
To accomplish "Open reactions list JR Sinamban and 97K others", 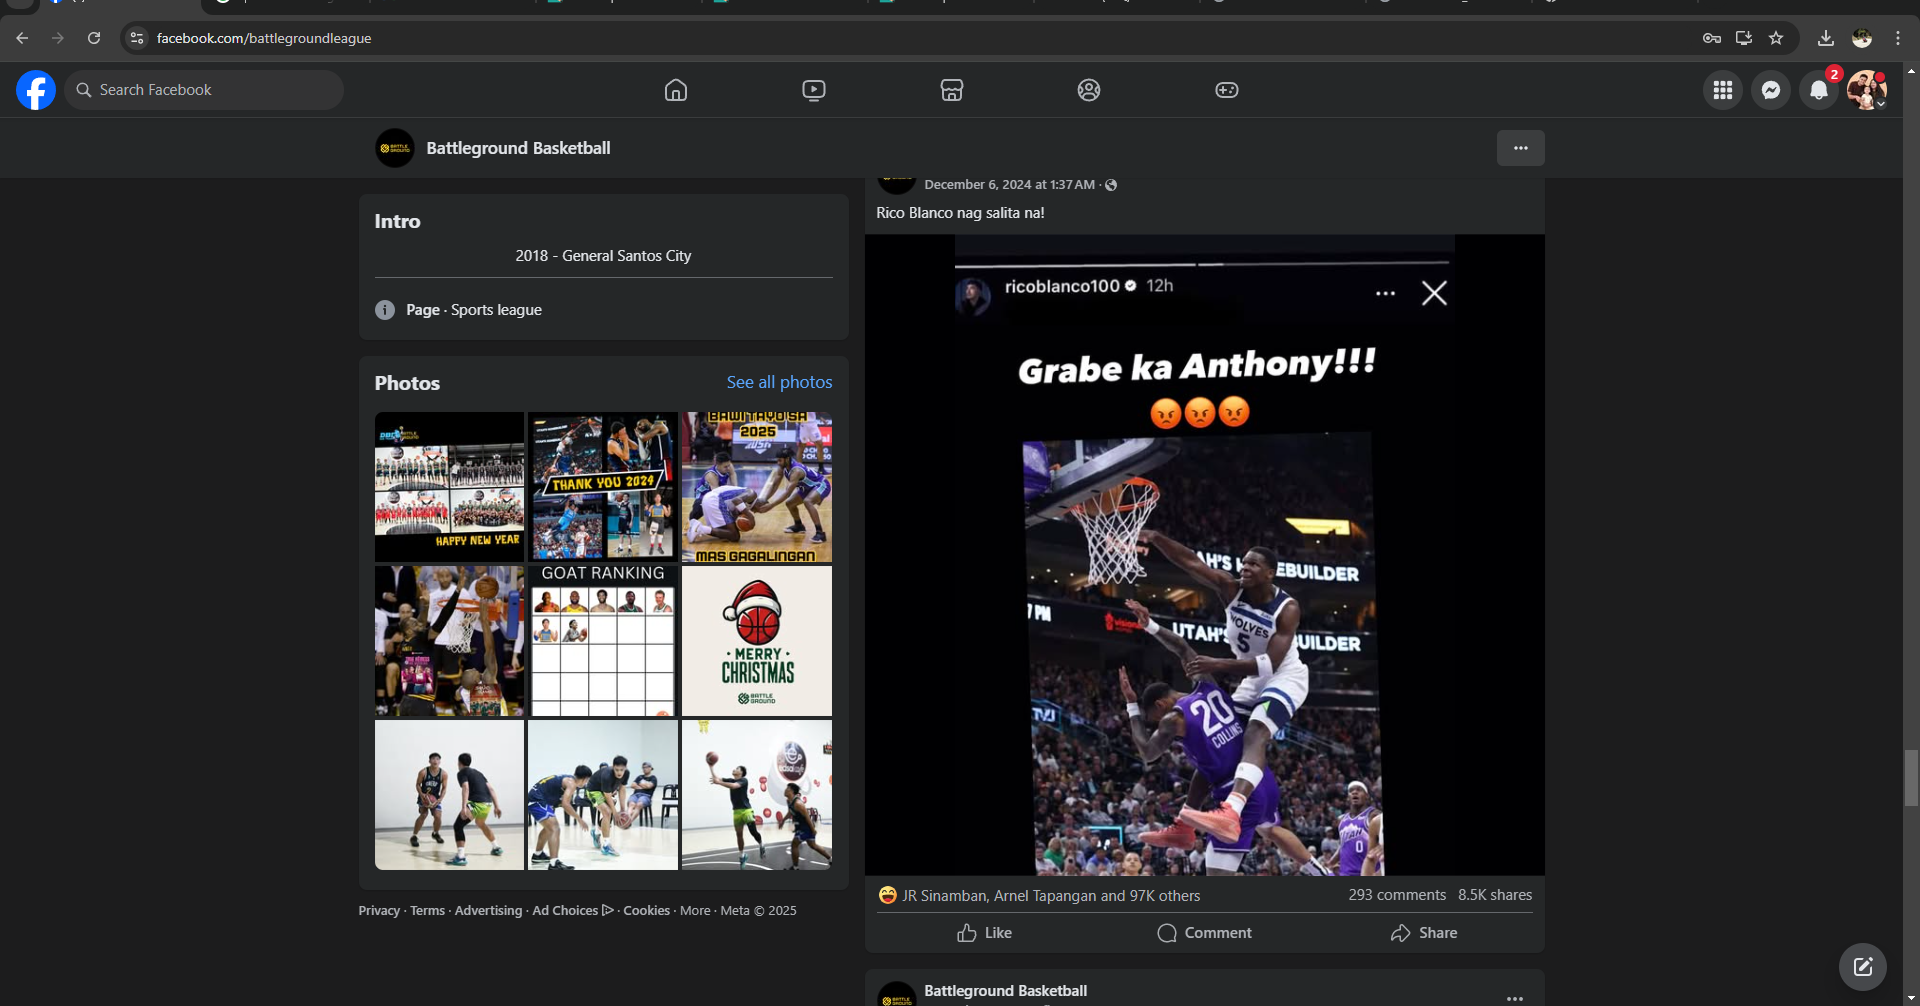I will [x=1051, y=896].
